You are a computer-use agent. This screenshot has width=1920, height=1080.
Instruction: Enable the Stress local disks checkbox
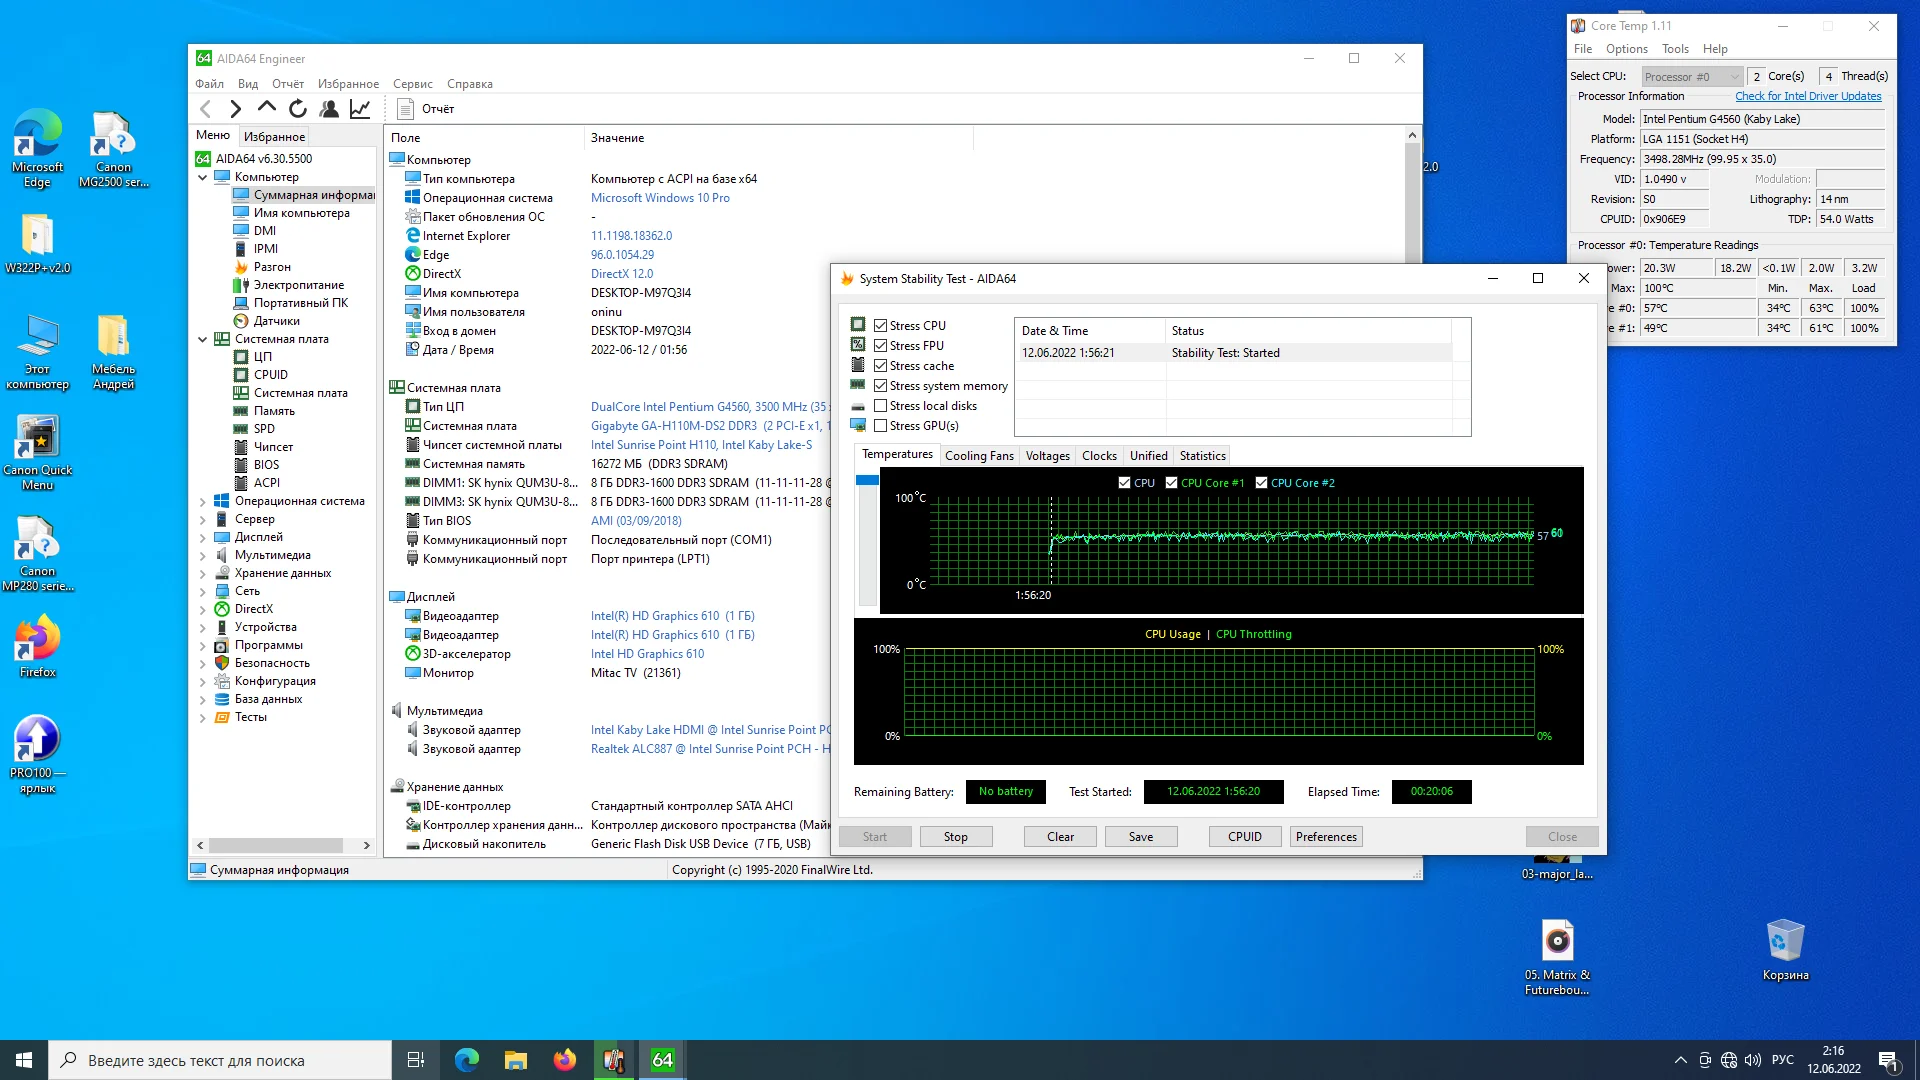pos(880,406)
